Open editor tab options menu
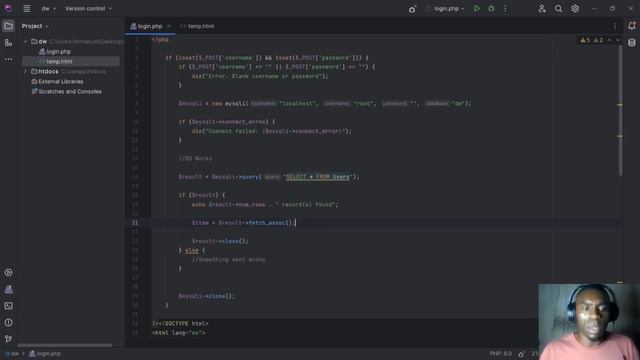The width and height of the screenshot is (640, 360). (615, 26)
